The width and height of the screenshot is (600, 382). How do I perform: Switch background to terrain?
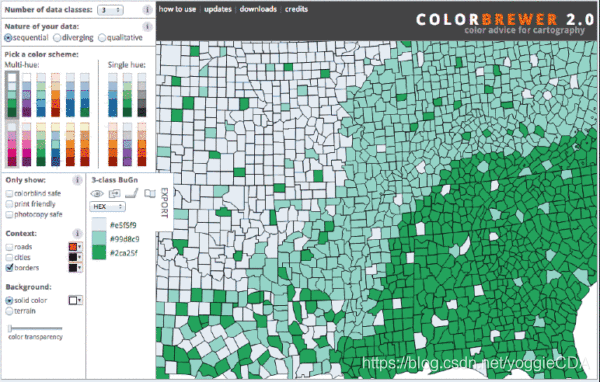[9, 311]
